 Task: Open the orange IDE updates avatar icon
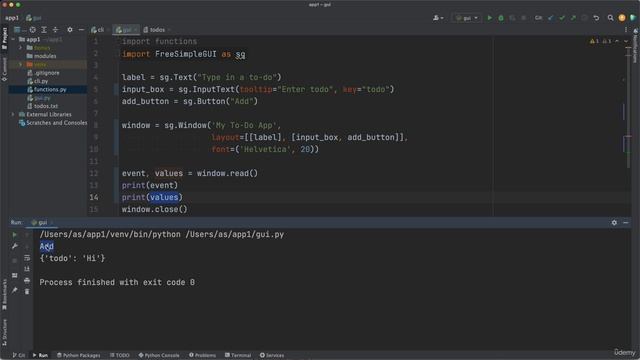[x=622, y=18]
